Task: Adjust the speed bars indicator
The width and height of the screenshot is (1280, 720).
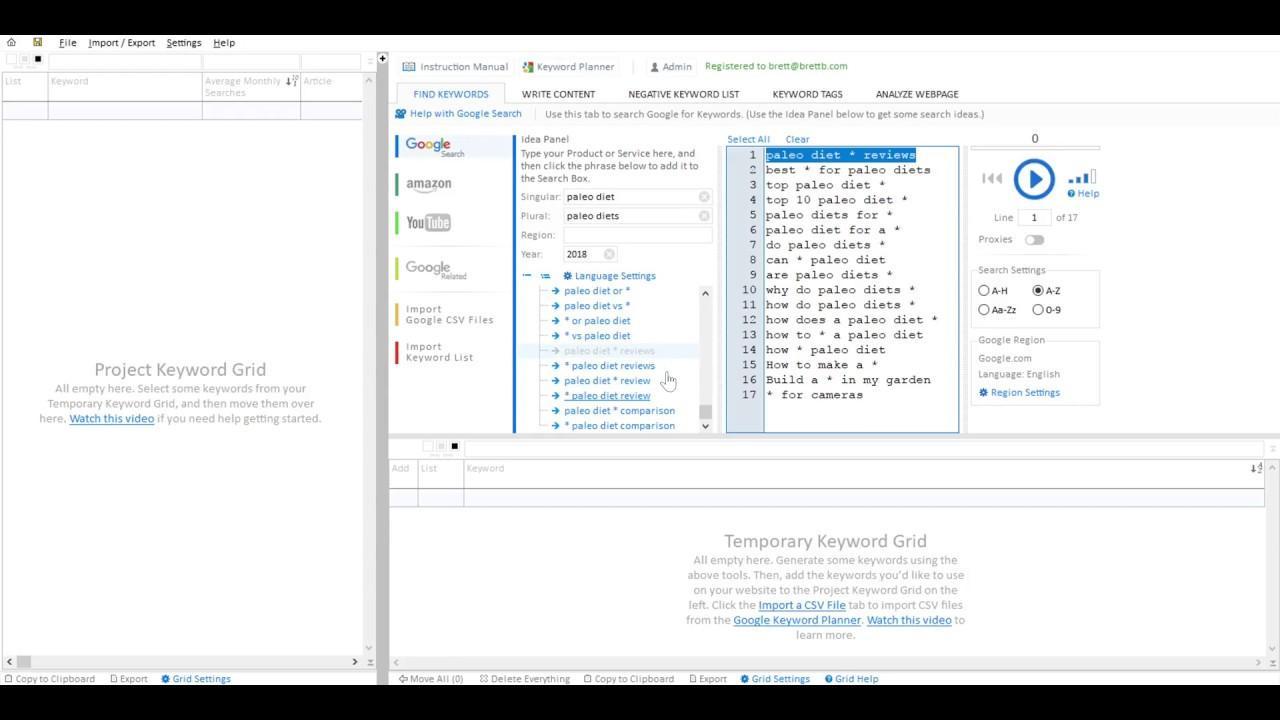Action: click(x=1082, y=177)
